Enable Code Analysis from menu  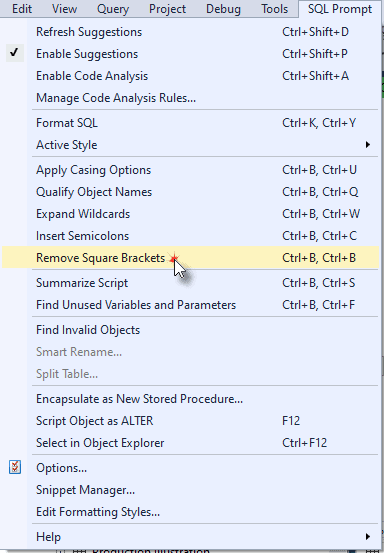click(190, 76)
